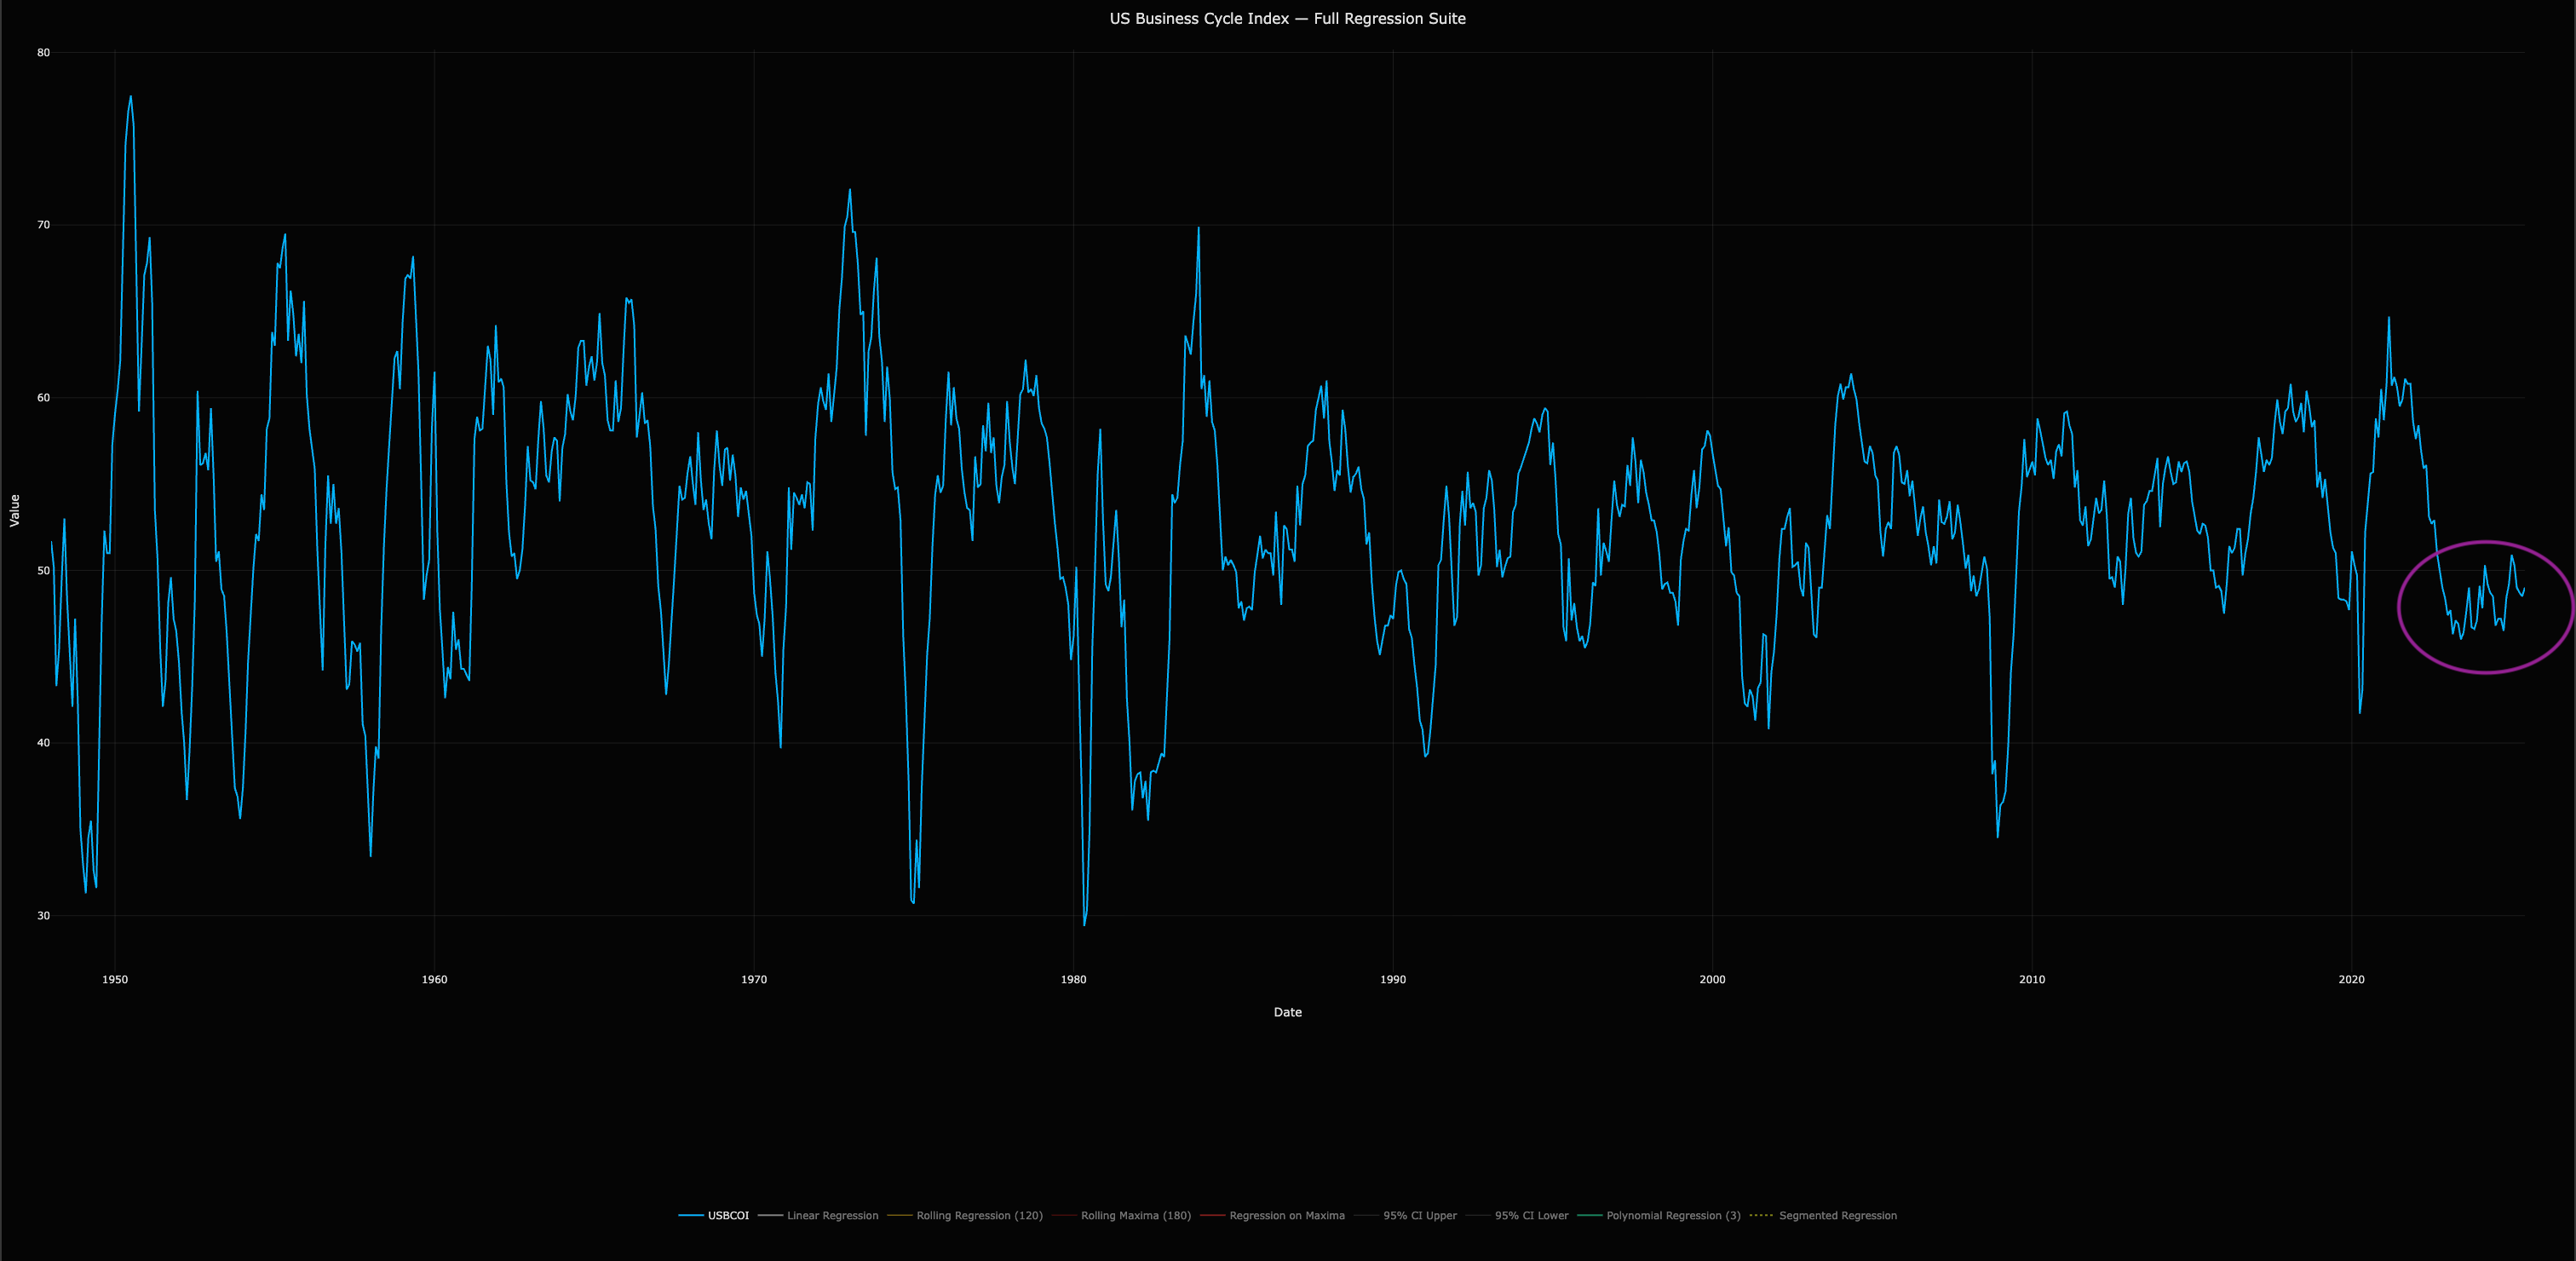Select the 1960 x-axis tick label
This screenshot has height=1261, width=2576.
(x=434, y=979)
